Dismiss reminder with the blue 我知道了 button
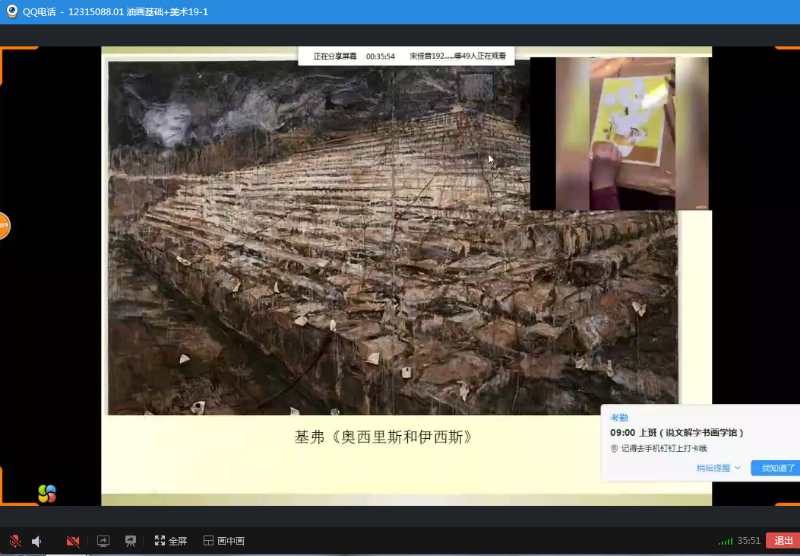This screenshot has width=800, height=556. (x=776, y=468)
